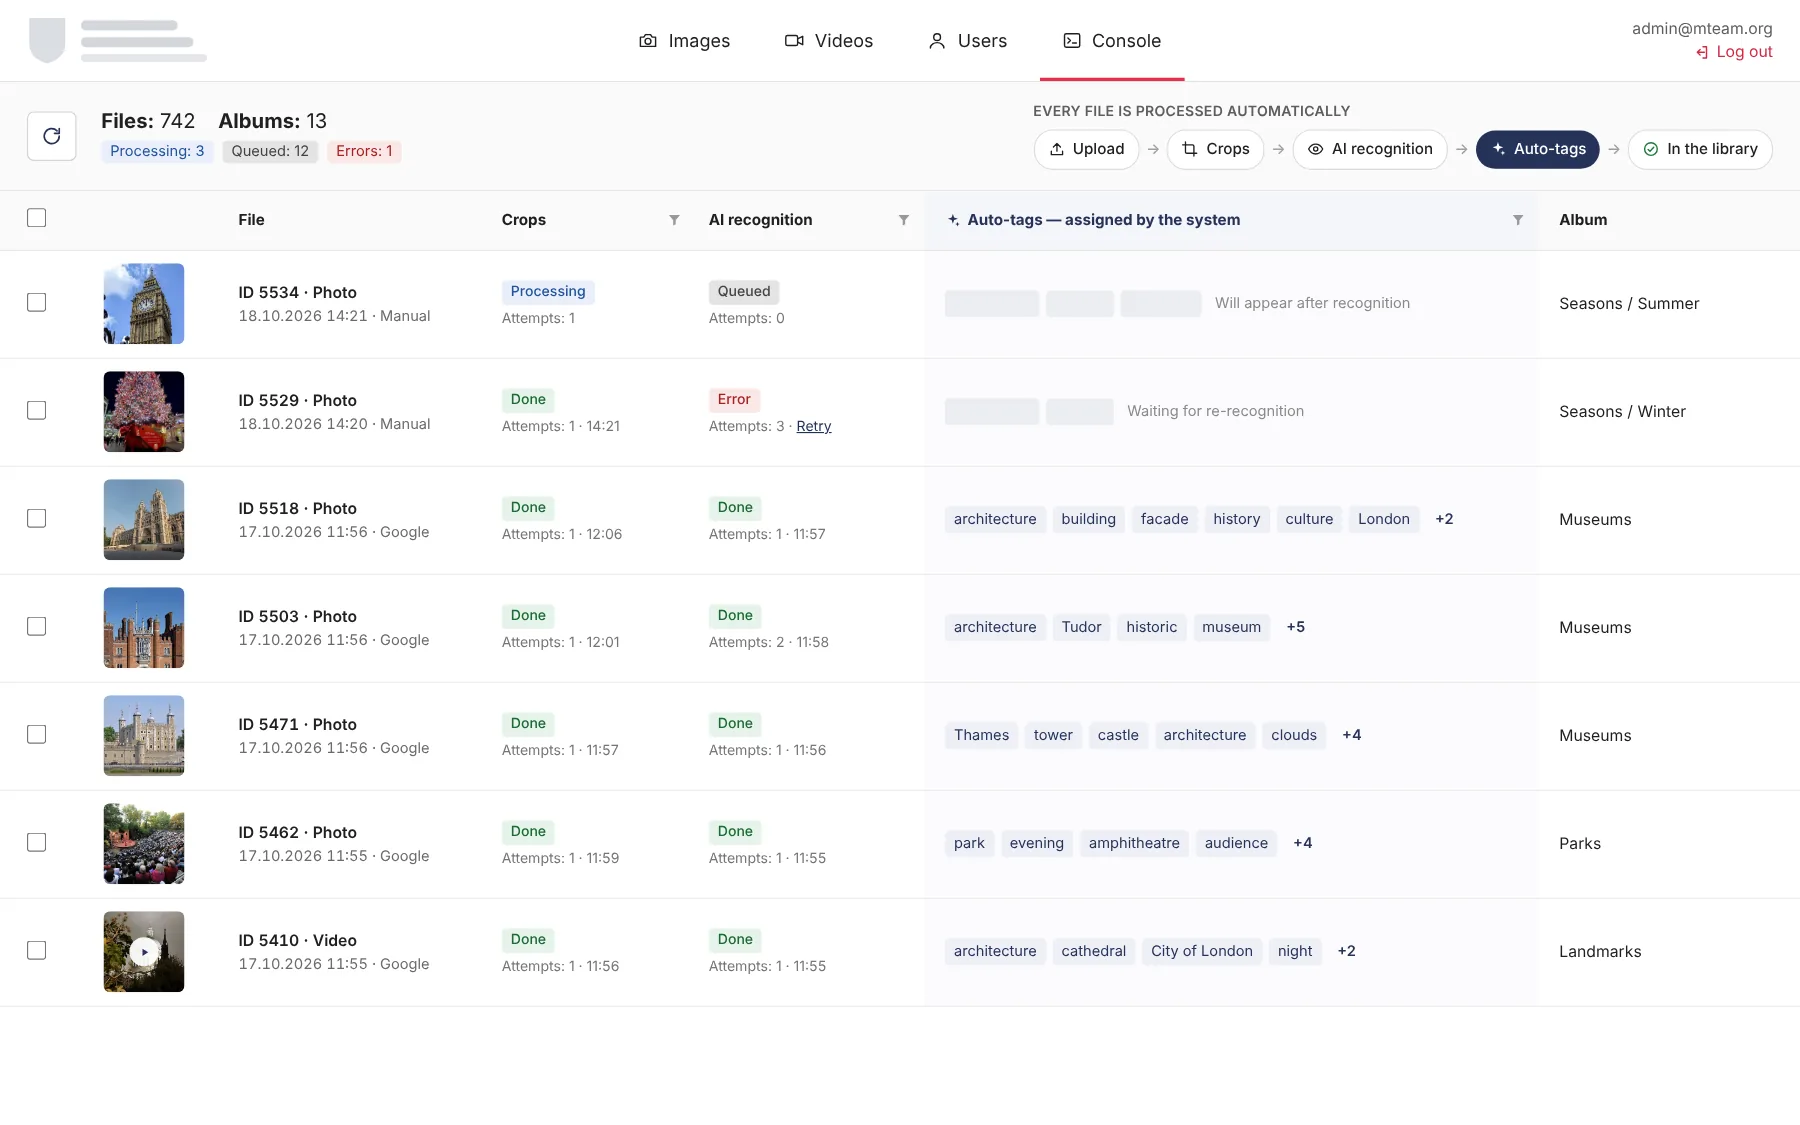Filter by Queued: 12 badge
Screen dimensions: 1800x1125
(270, 151)
